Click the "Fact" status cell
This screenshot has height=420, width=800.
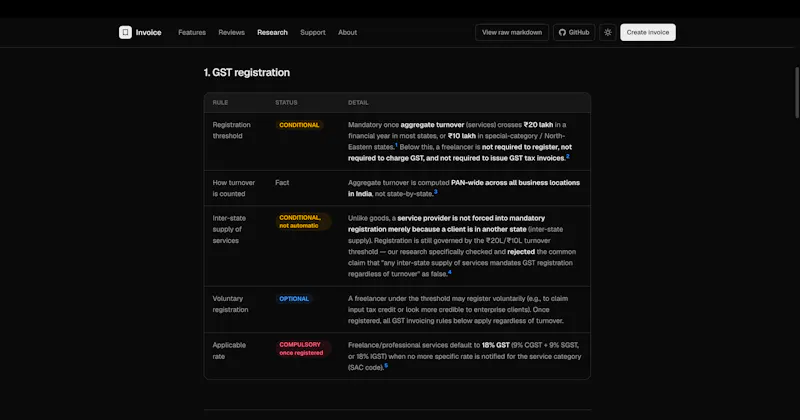(x=282, y=183)
